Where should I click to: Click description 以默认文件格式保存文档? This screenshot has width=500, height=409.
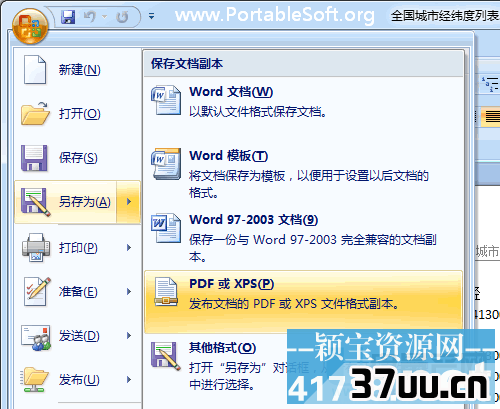click(258, 112)
